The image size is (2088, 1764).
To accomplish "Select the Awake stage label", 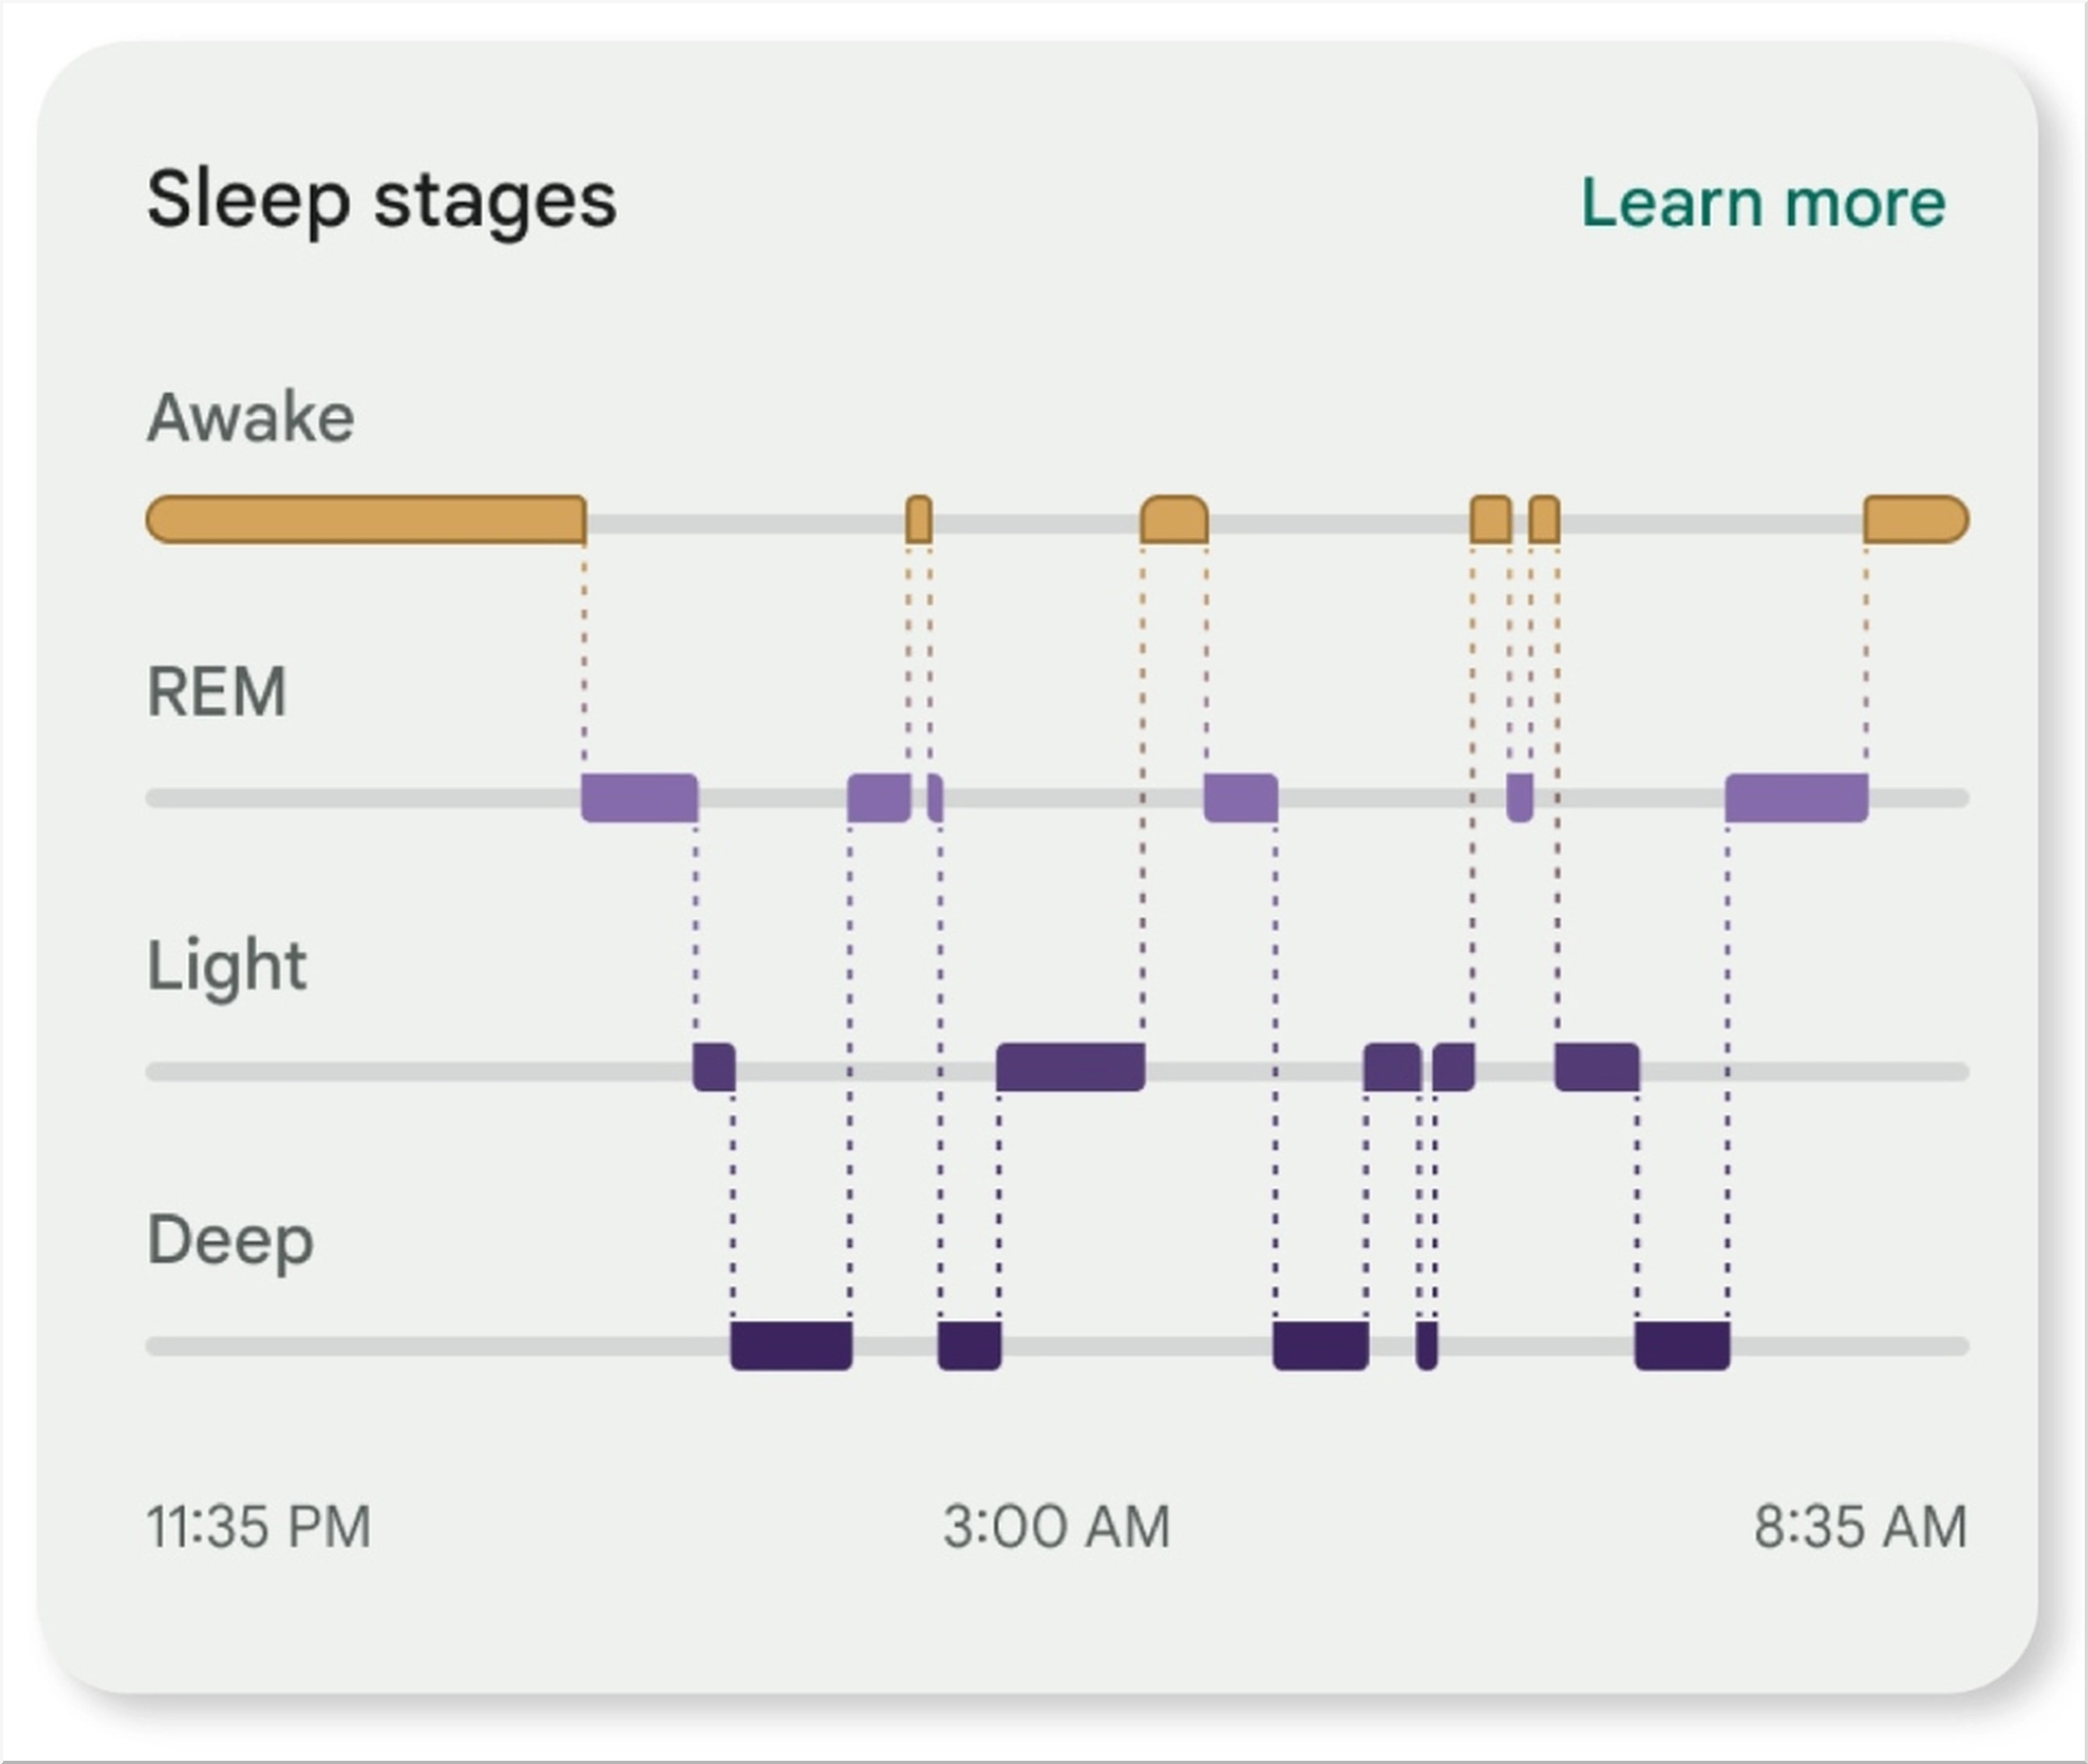I will [x=251, y=417].
